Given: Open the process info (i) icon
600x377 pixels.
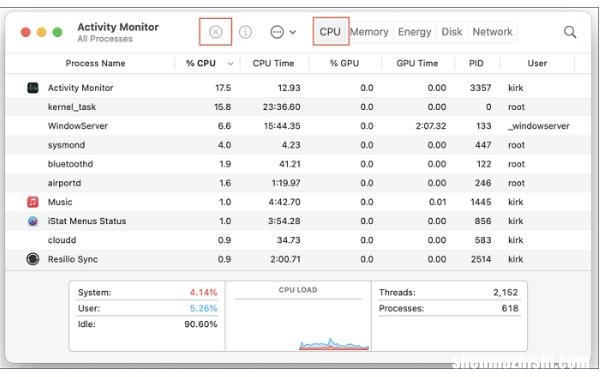Looking at the screenshot, I should coord(245,32).
